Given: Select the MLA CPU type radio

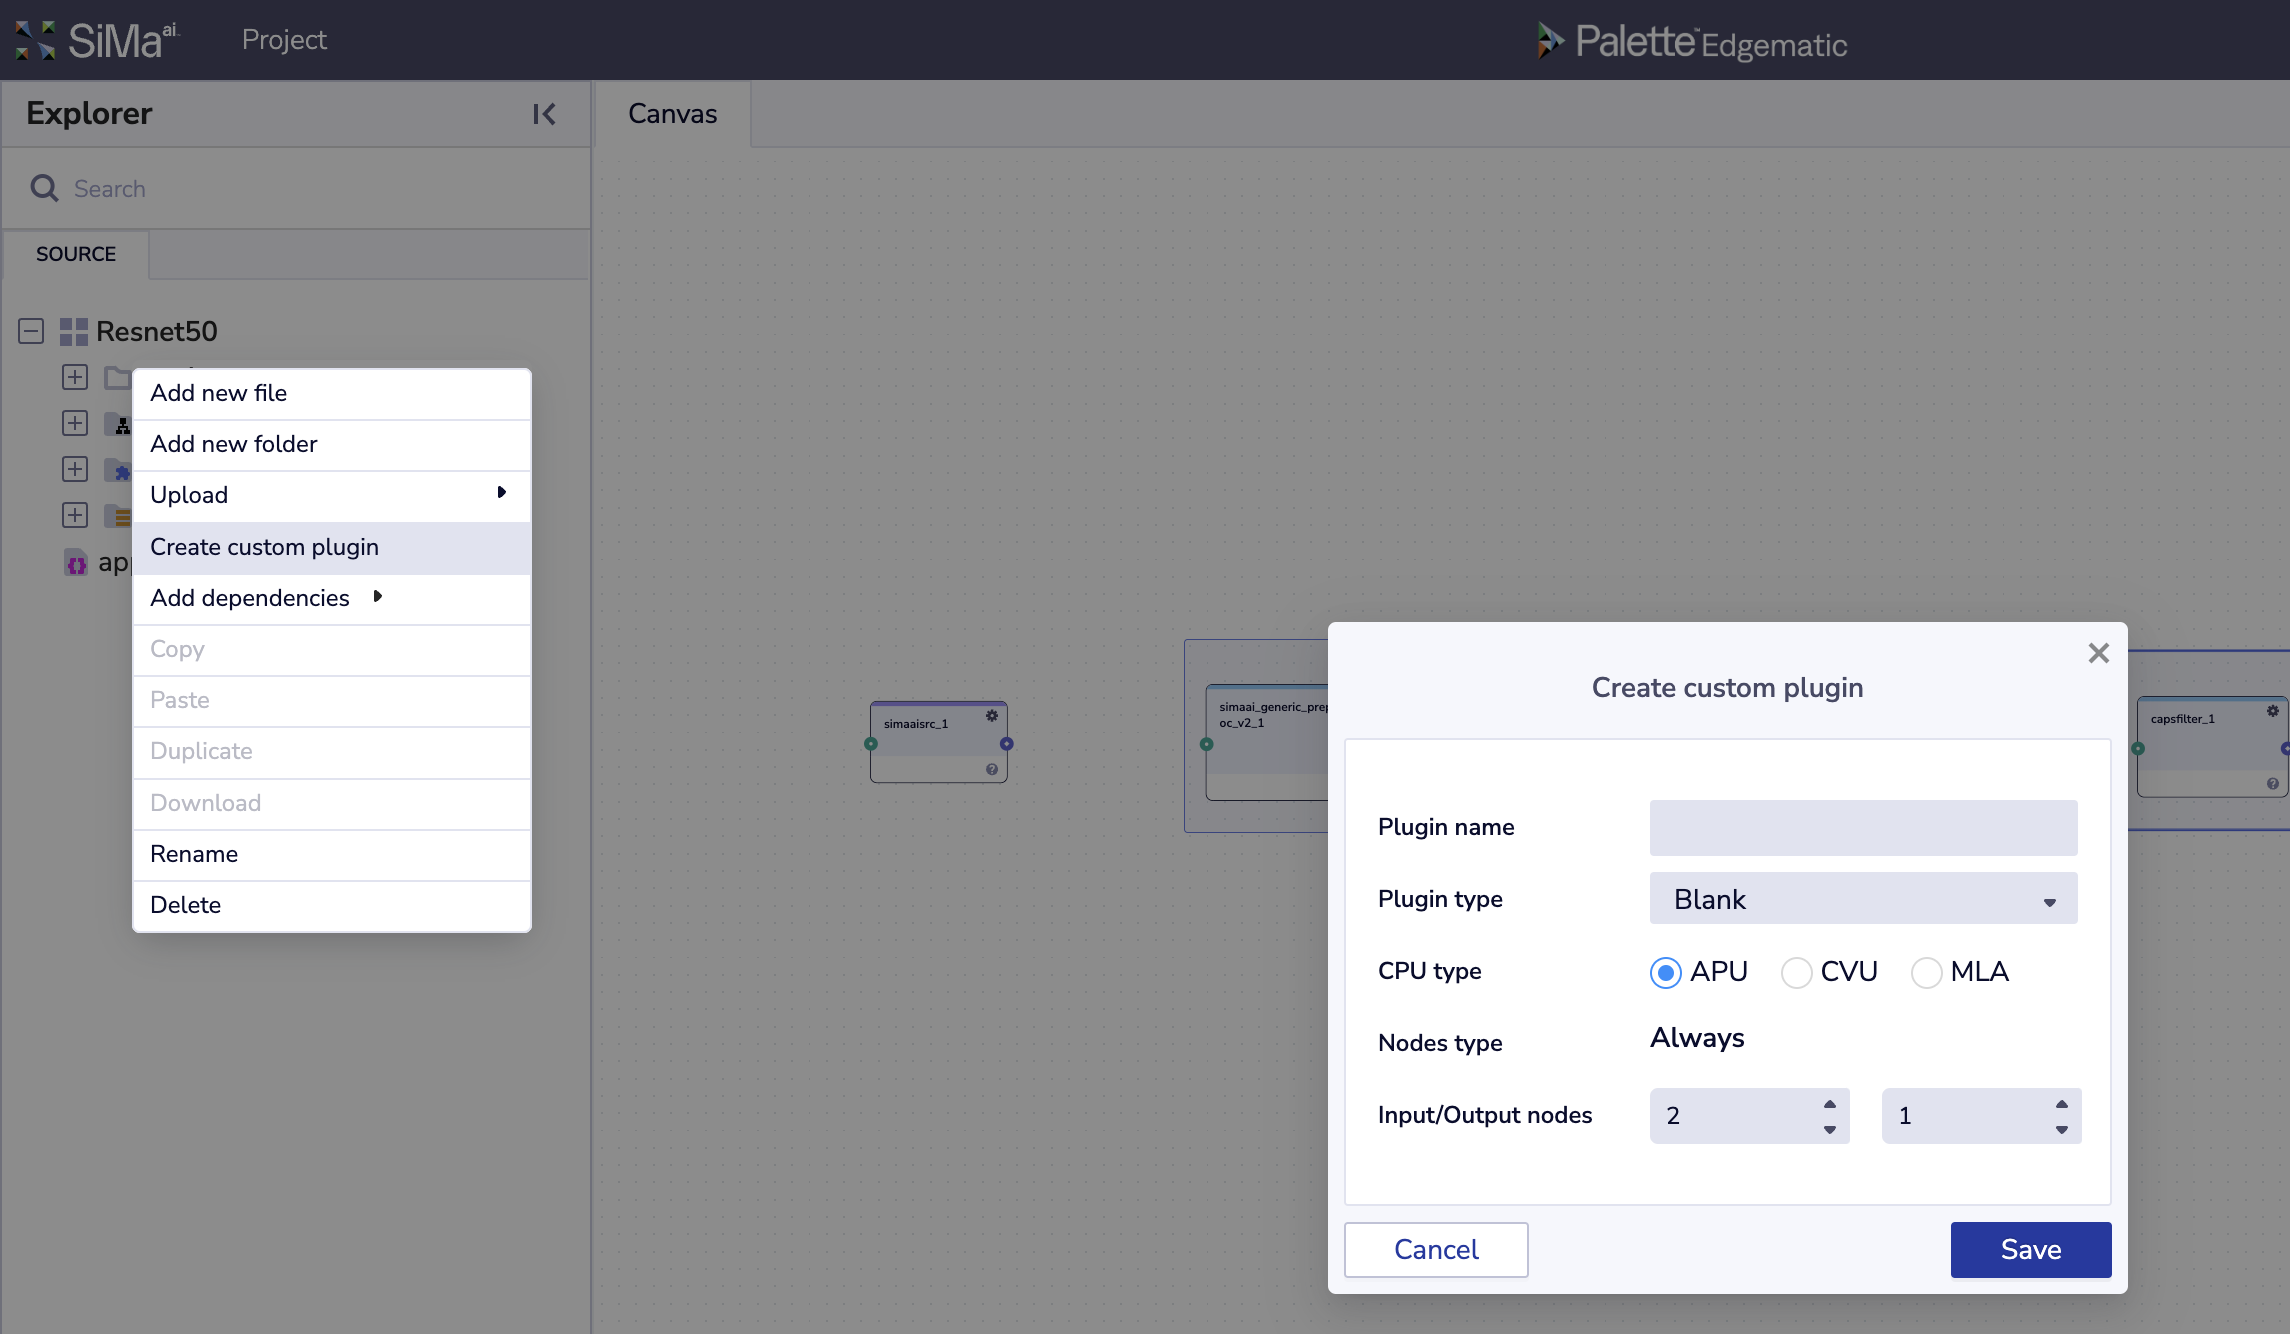Looking at the screenshot, I should coord(1926,972).
